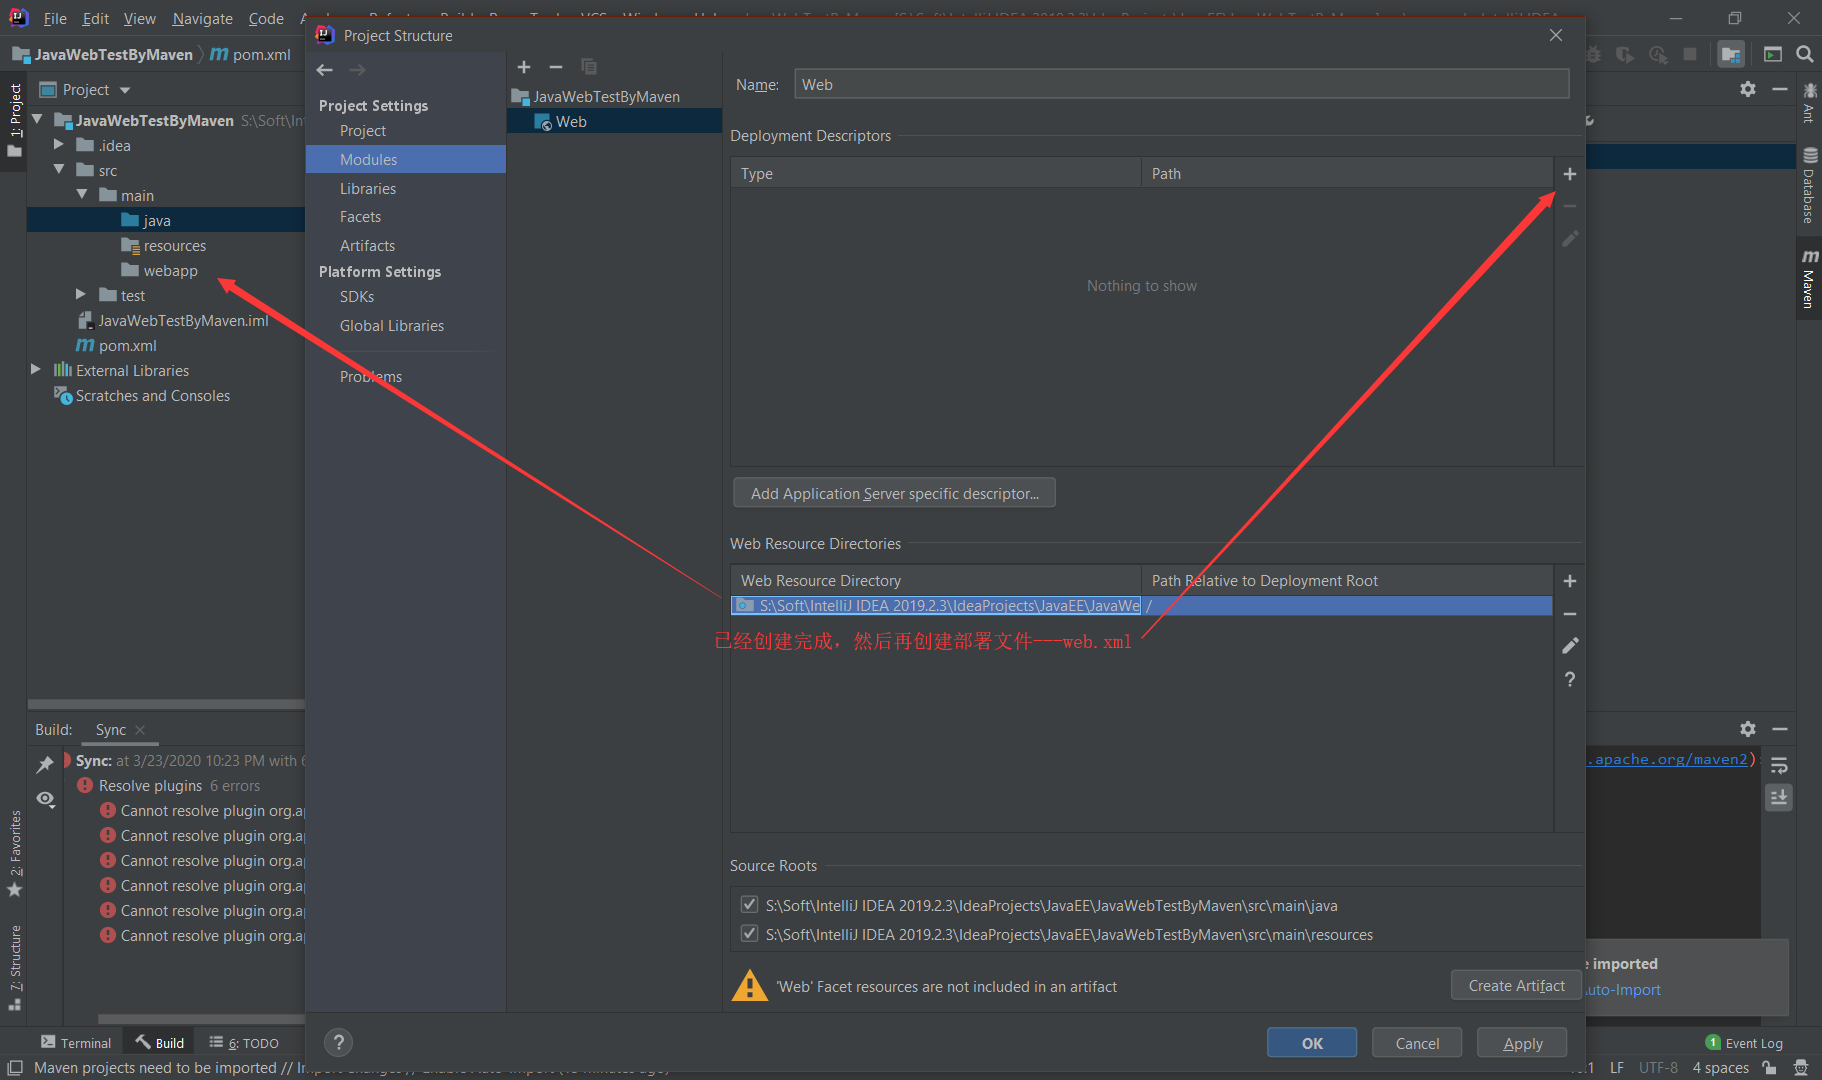Select Artifacts in Project Settings
The height and width of the screenshot is (1080, 1822).
[367, 246]
